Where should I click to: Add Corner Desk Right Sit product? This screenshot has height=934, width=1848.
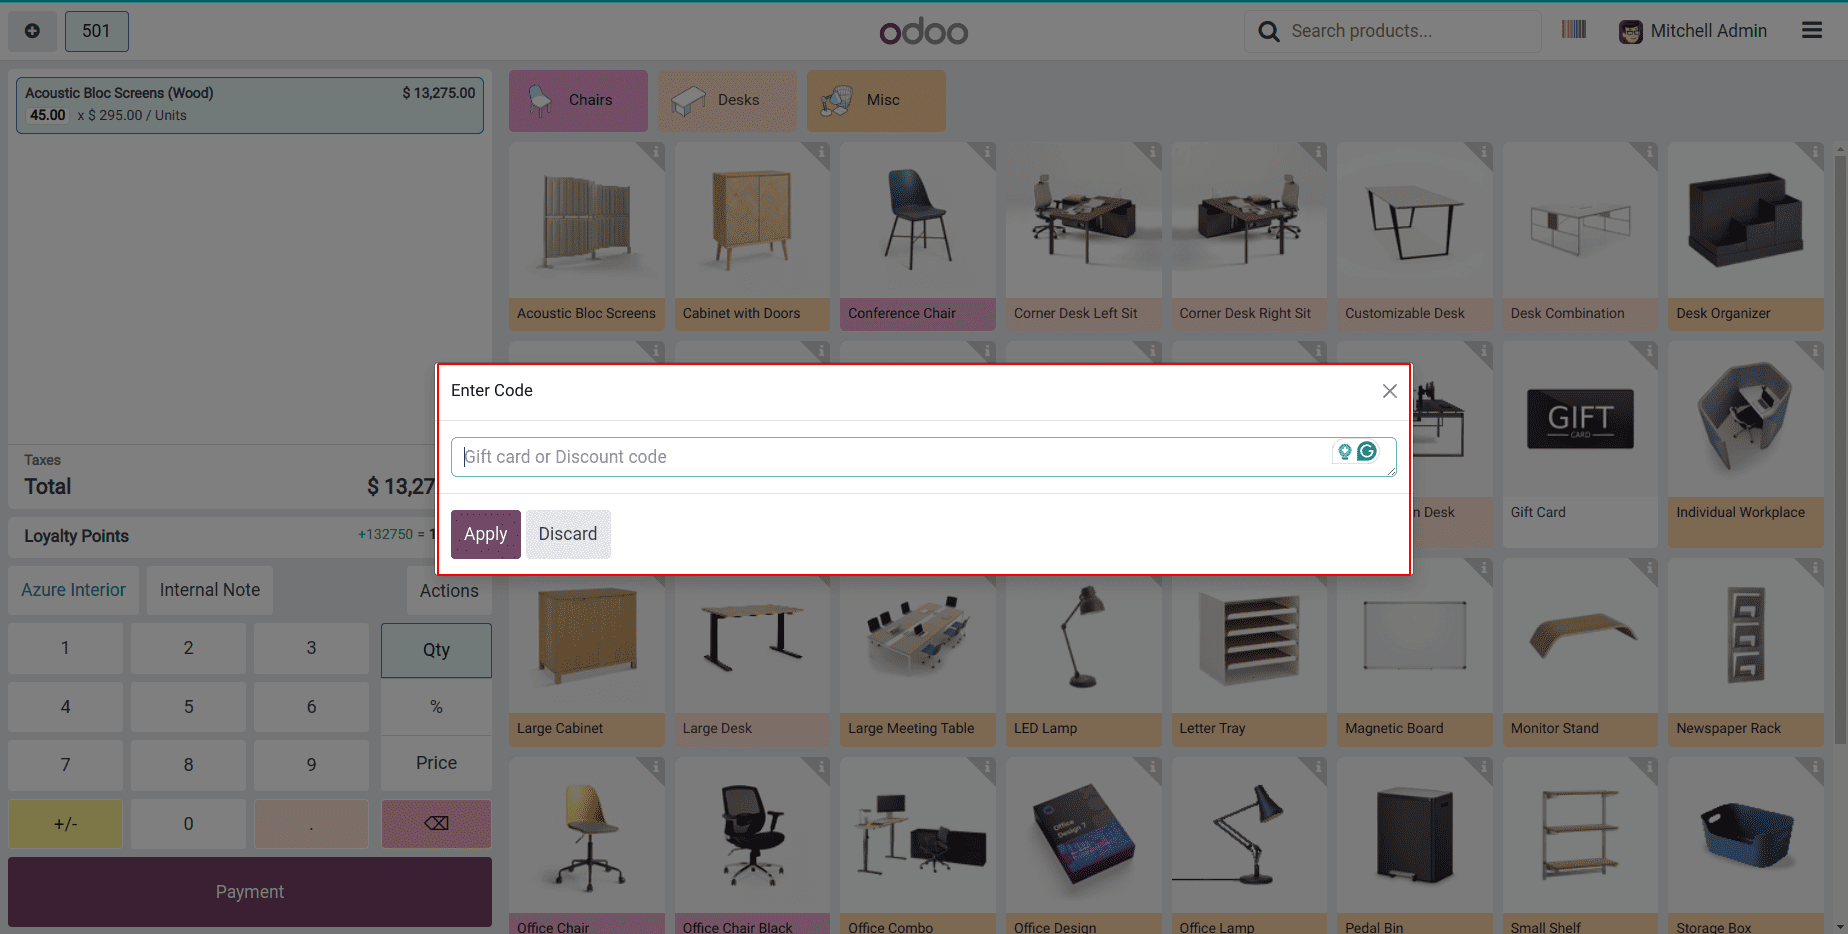[x=1249, y=236]
